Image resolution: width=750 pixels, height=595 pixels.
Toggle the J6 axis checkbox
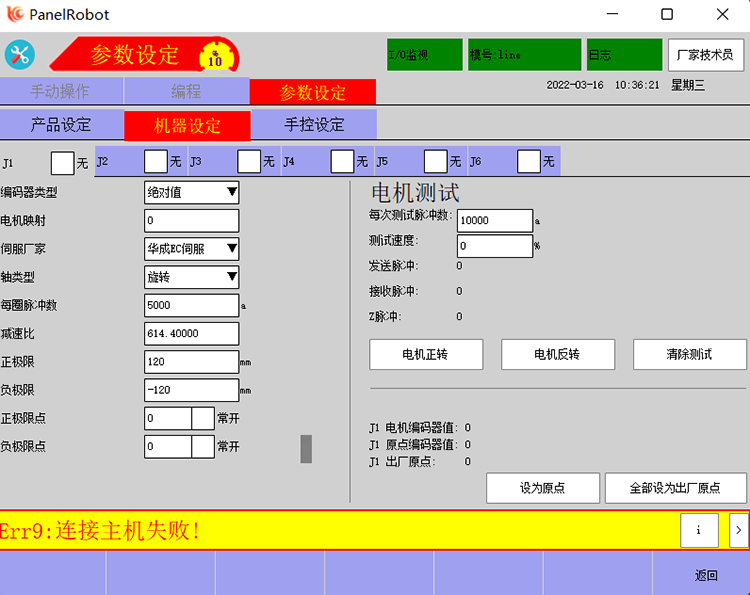[529, 161]
